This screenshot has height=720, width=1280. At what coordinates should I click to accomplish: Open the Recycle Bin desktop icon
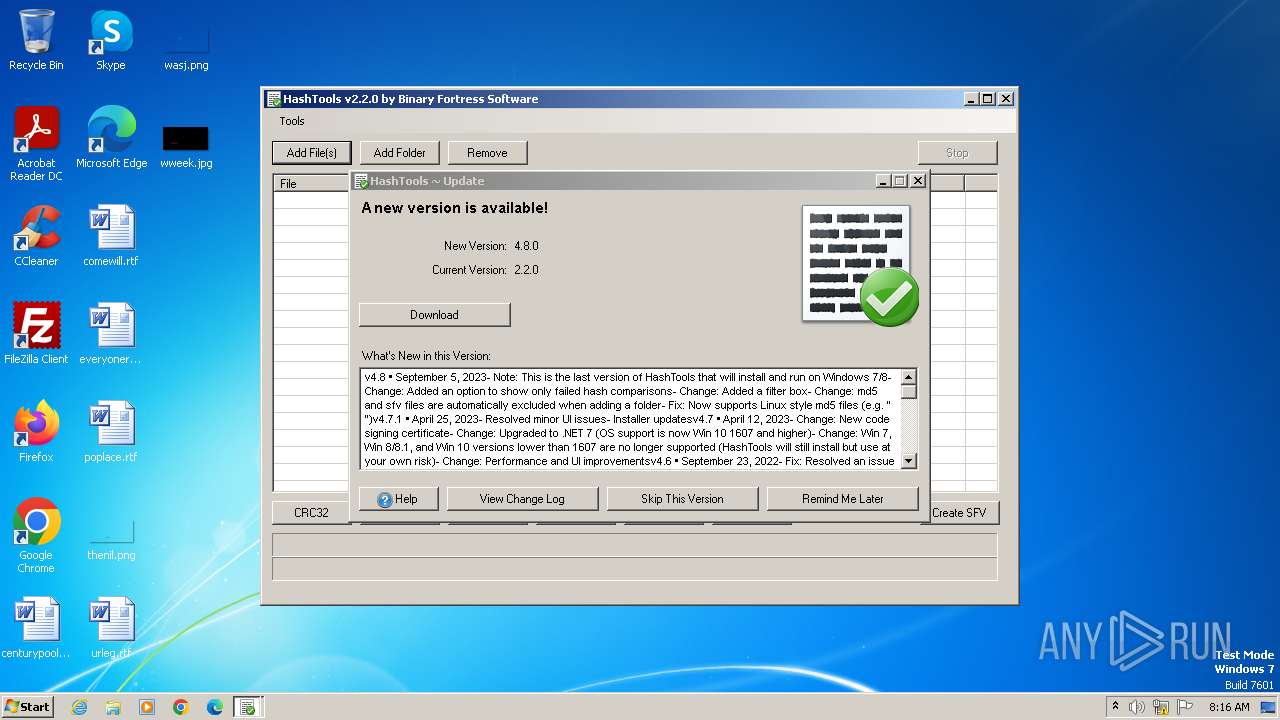pos(36,40)
